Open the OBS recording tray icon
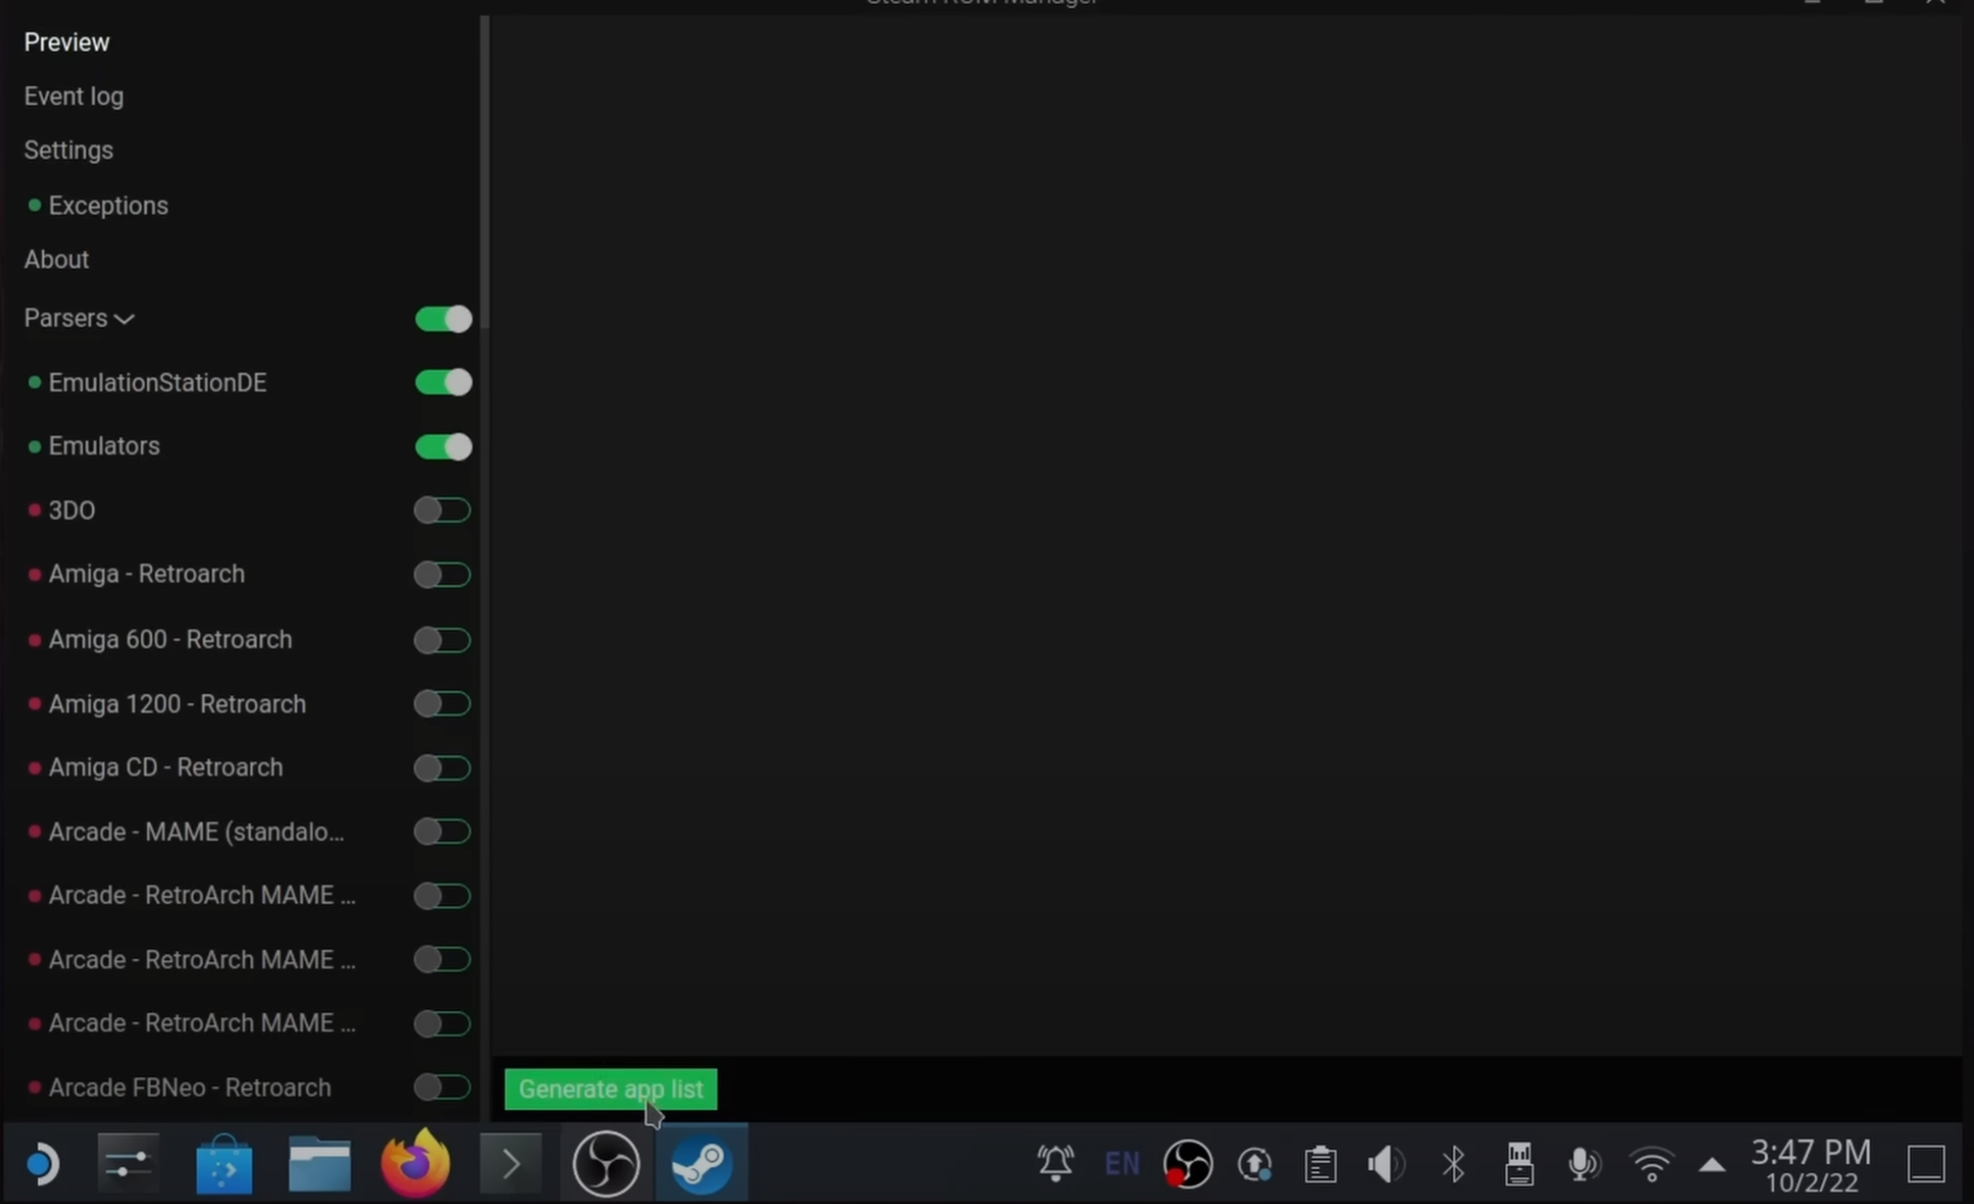This screenshot has width=1974, height=1204. click(1188, 1163)
